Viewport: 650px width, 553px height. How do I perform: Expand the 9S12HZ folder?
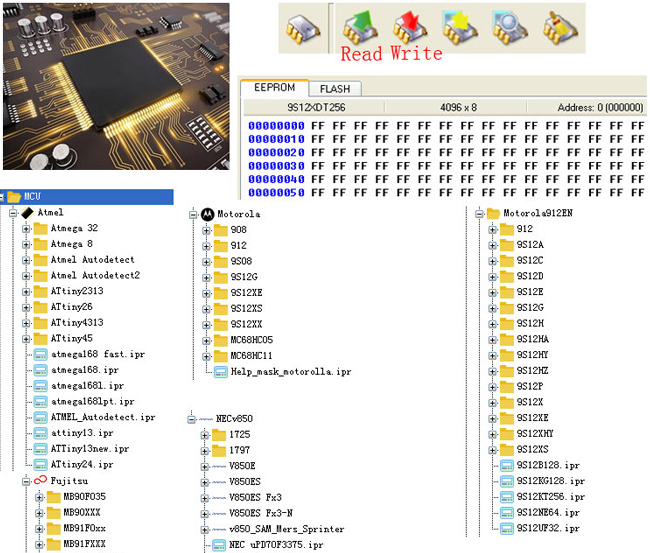tap(492, 371)
